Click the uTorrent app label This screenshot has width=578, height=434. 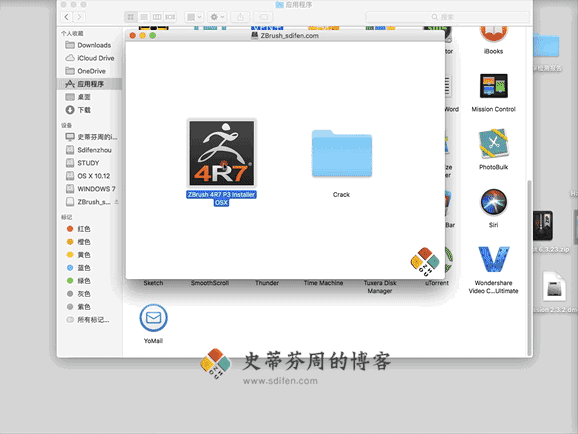pos(437,283)
